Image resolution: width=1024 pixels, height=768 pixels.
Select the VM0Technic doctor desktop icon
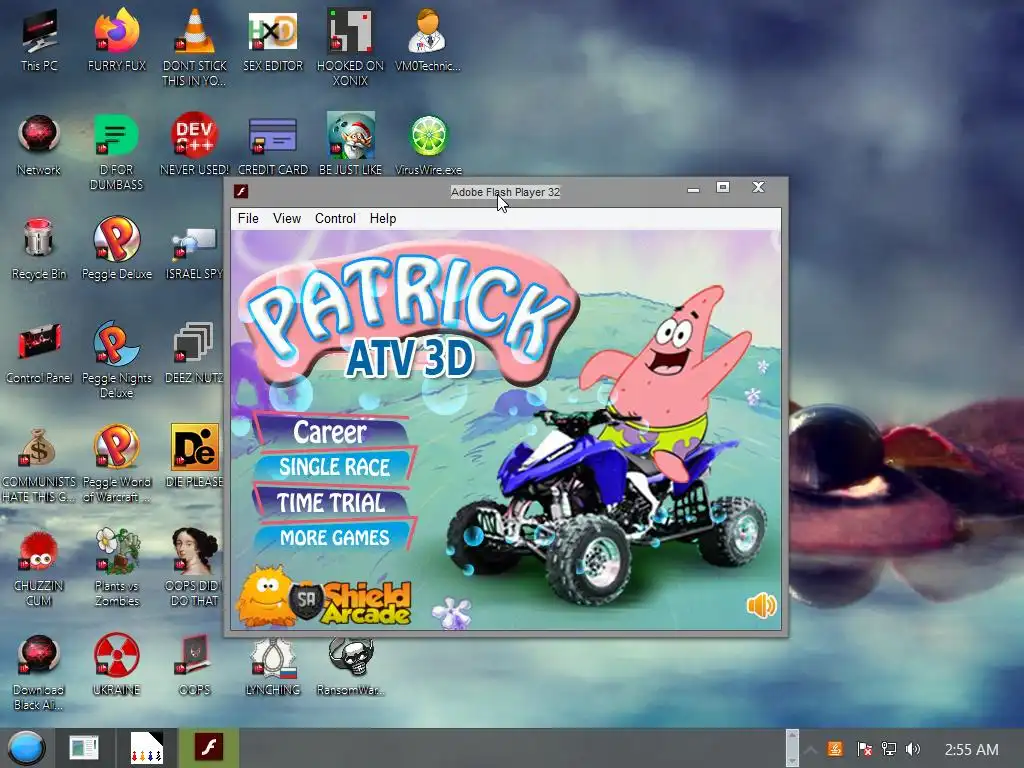pos(428,40)
